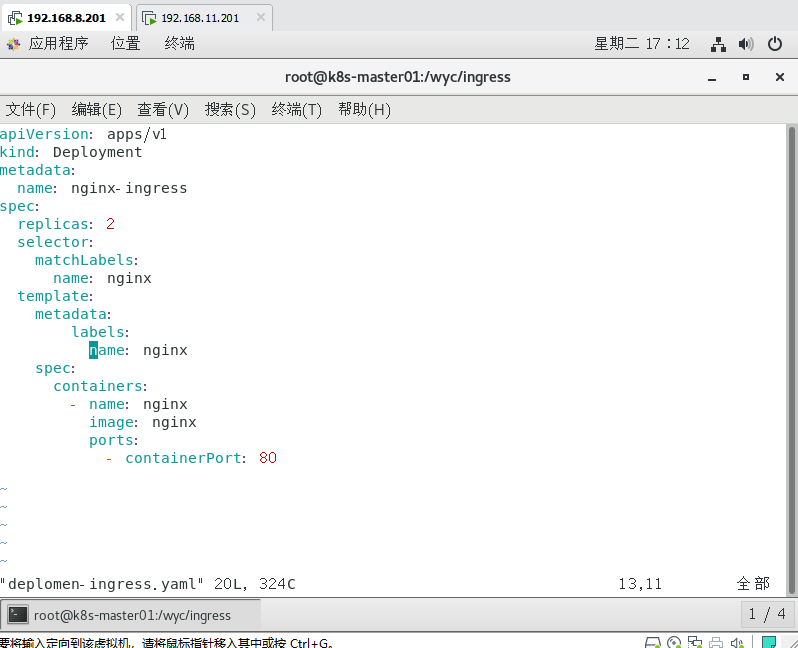Click the hard disk device status icon

pyautogui.click(x=652, y=642)
